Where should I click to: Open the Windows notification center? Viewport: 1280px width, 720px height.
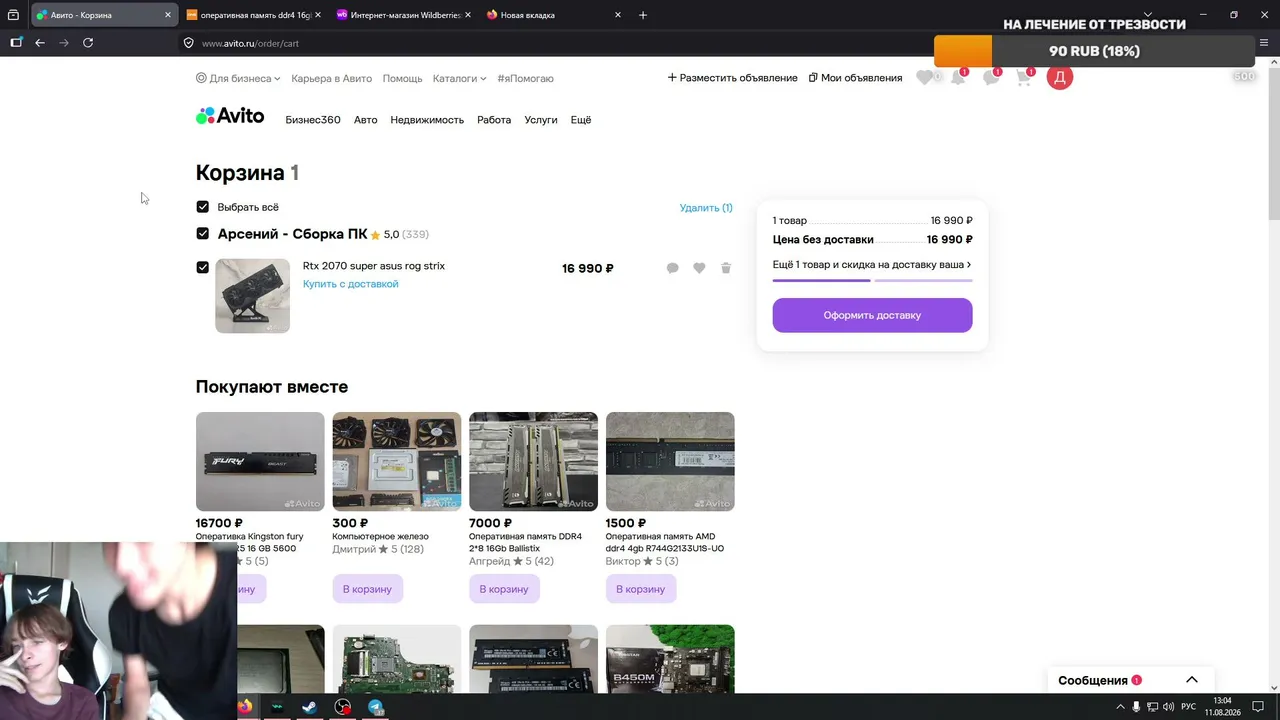point(1259,707)
